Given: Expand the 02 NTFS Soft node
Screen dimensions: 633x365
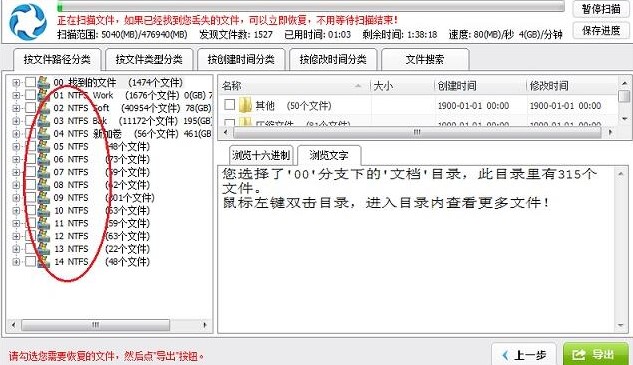Looking at the screenshot, I should [x=16, y=109].
